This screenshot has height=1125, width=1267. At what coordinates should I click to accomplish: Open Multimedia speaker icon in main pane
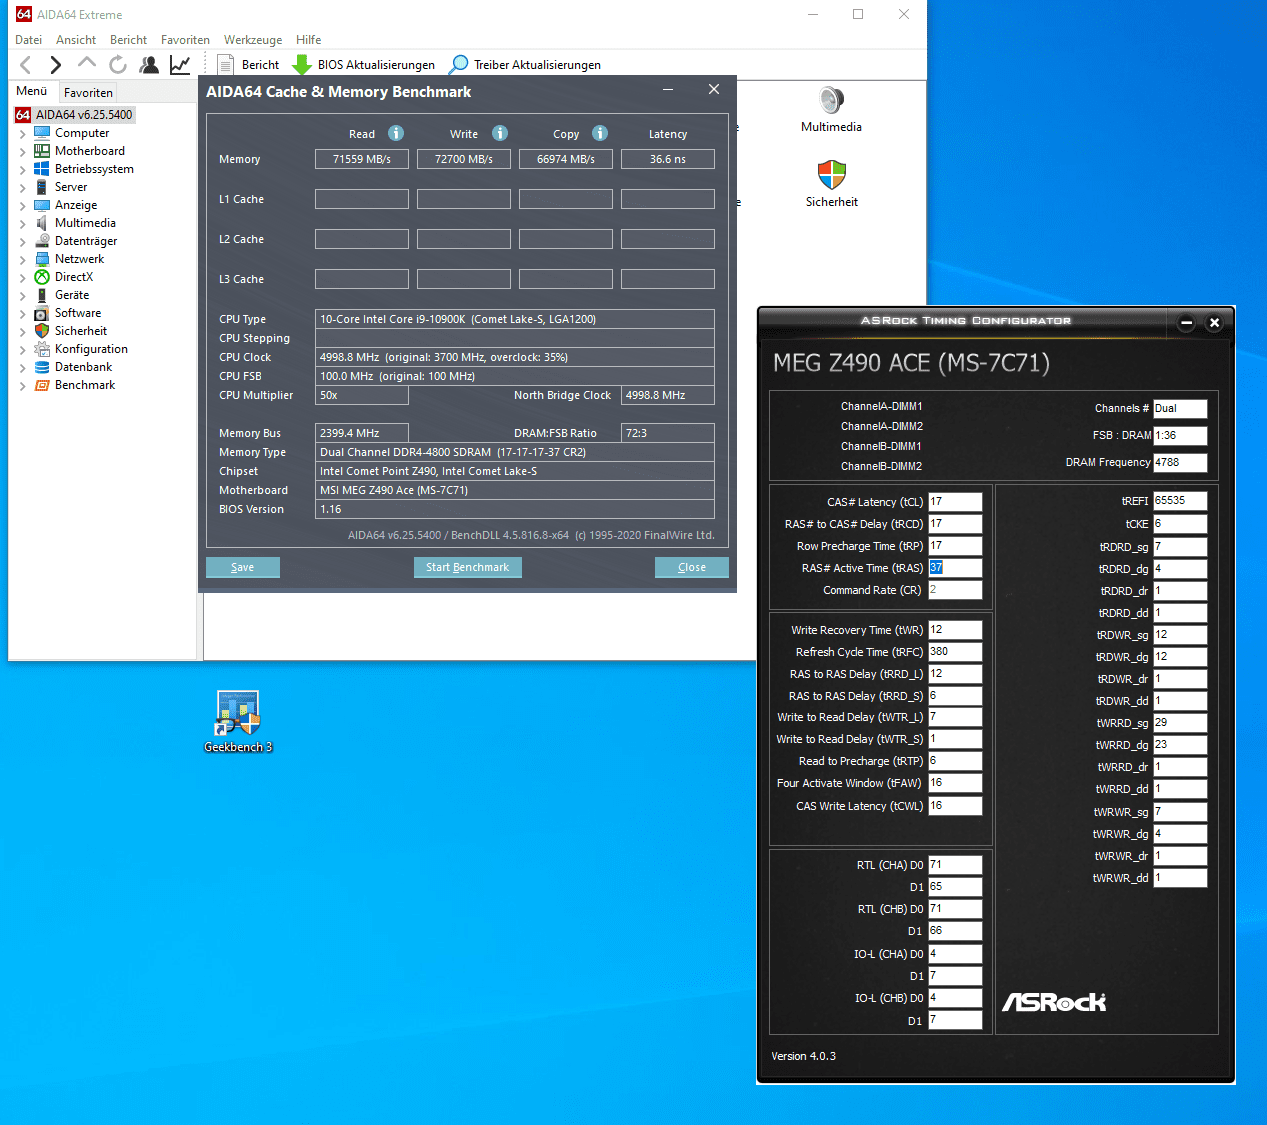(831, 110)
